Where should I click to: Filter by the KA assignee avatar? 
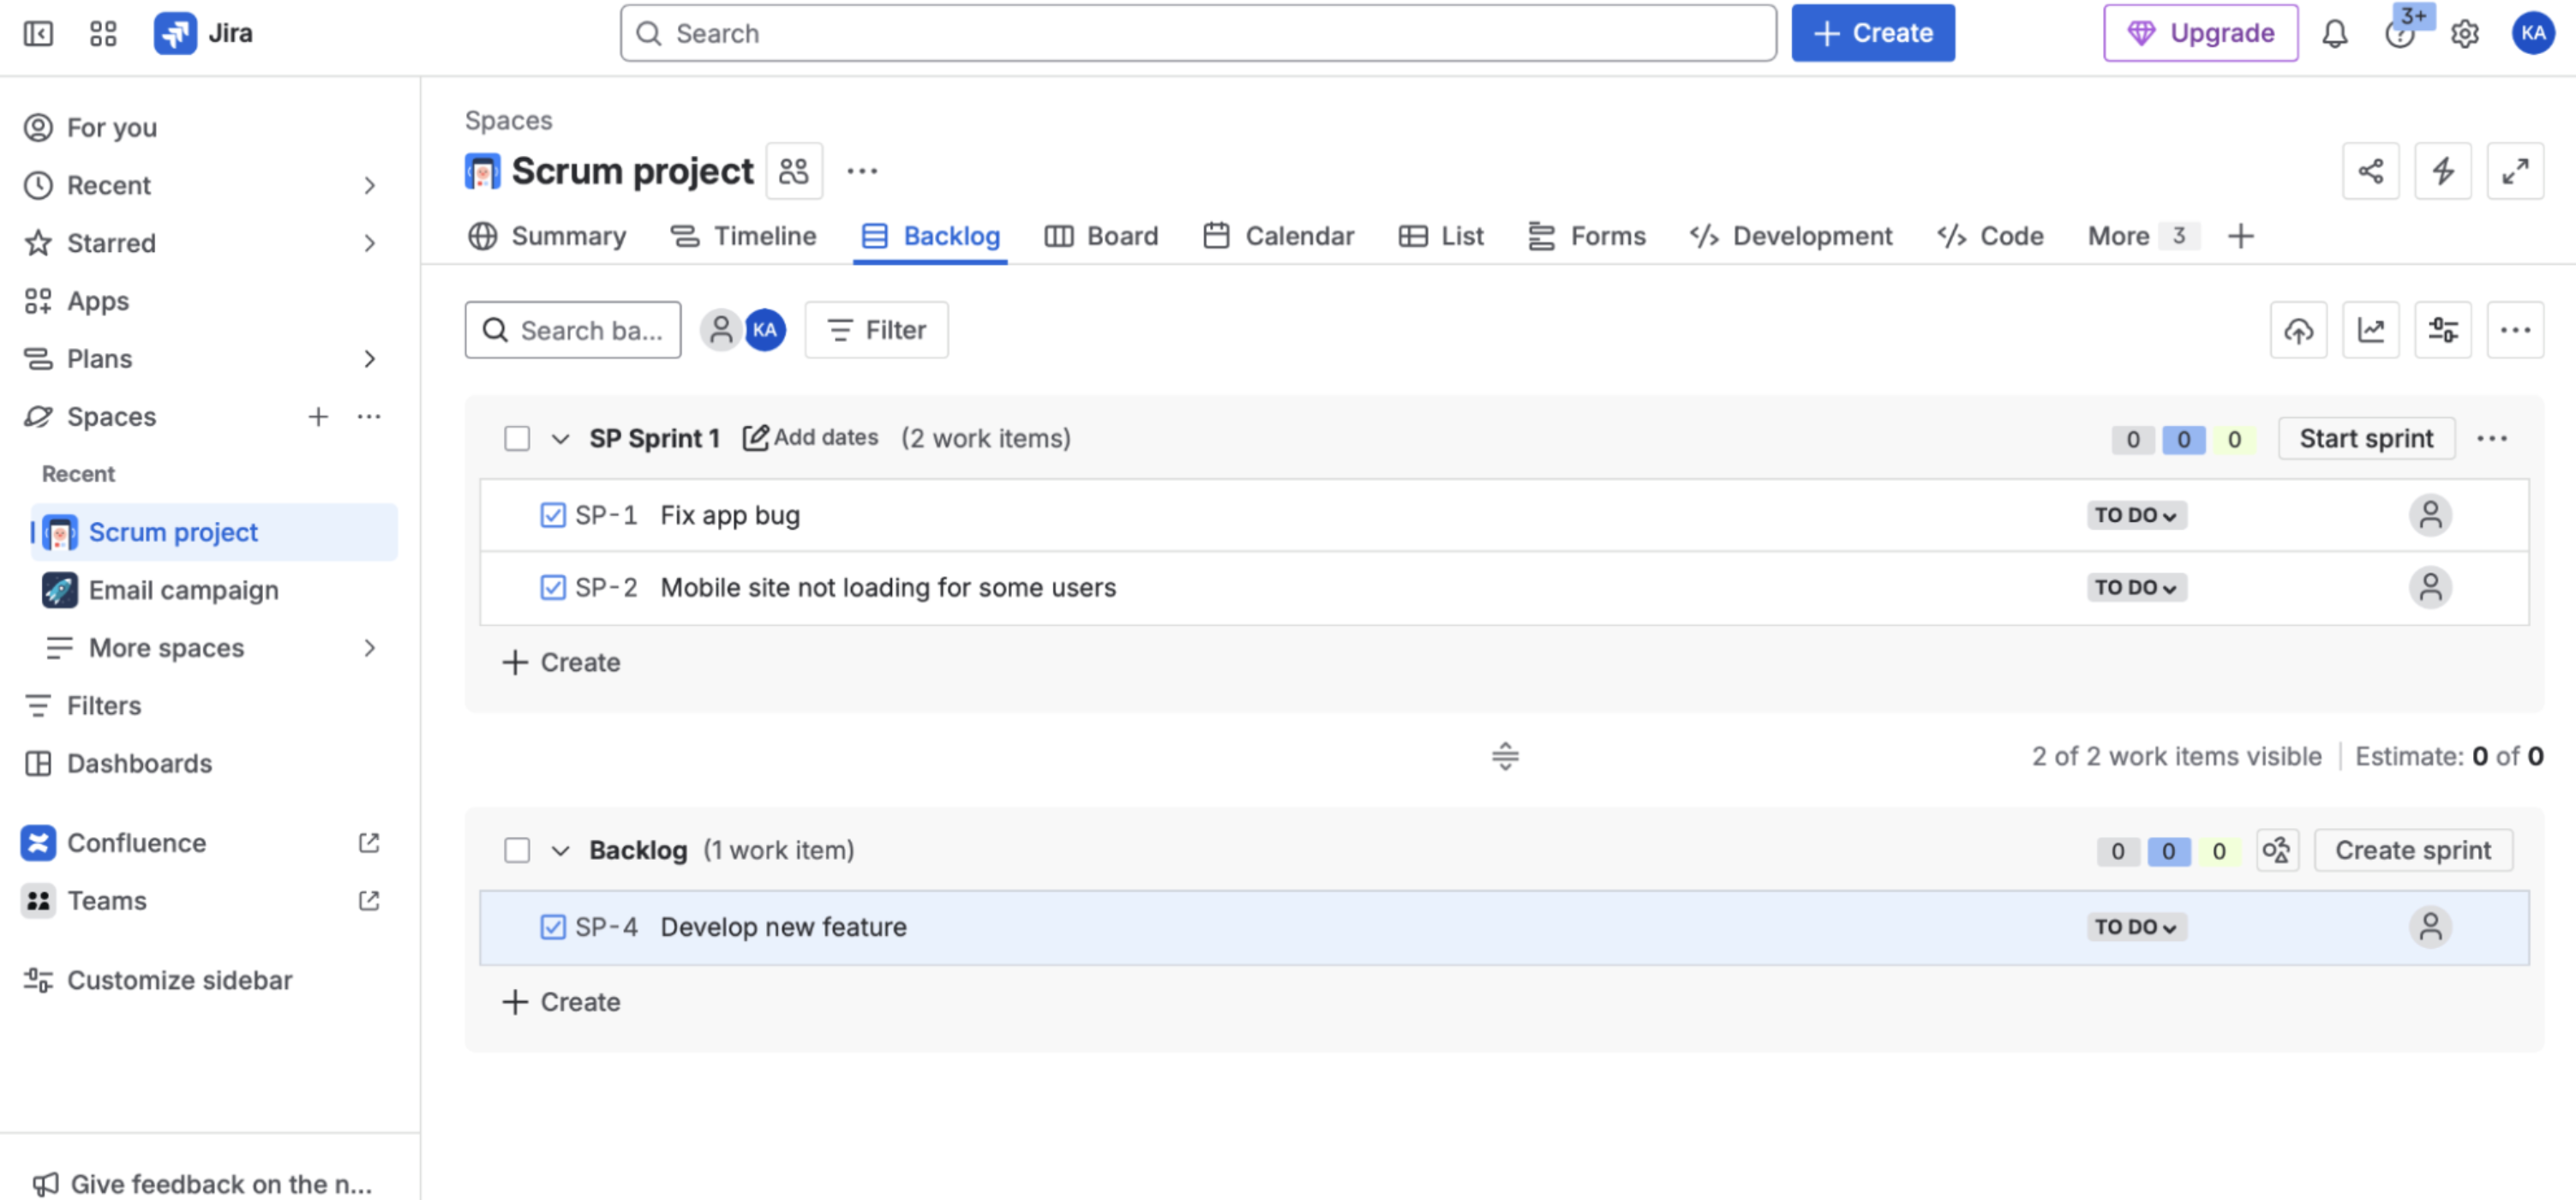[x=765, y=330]
